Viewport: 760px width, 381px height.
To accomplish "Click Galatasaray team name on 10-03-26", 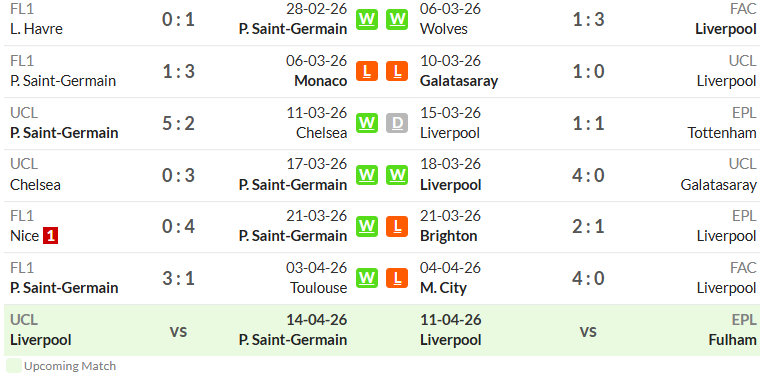I will (459, 81).
